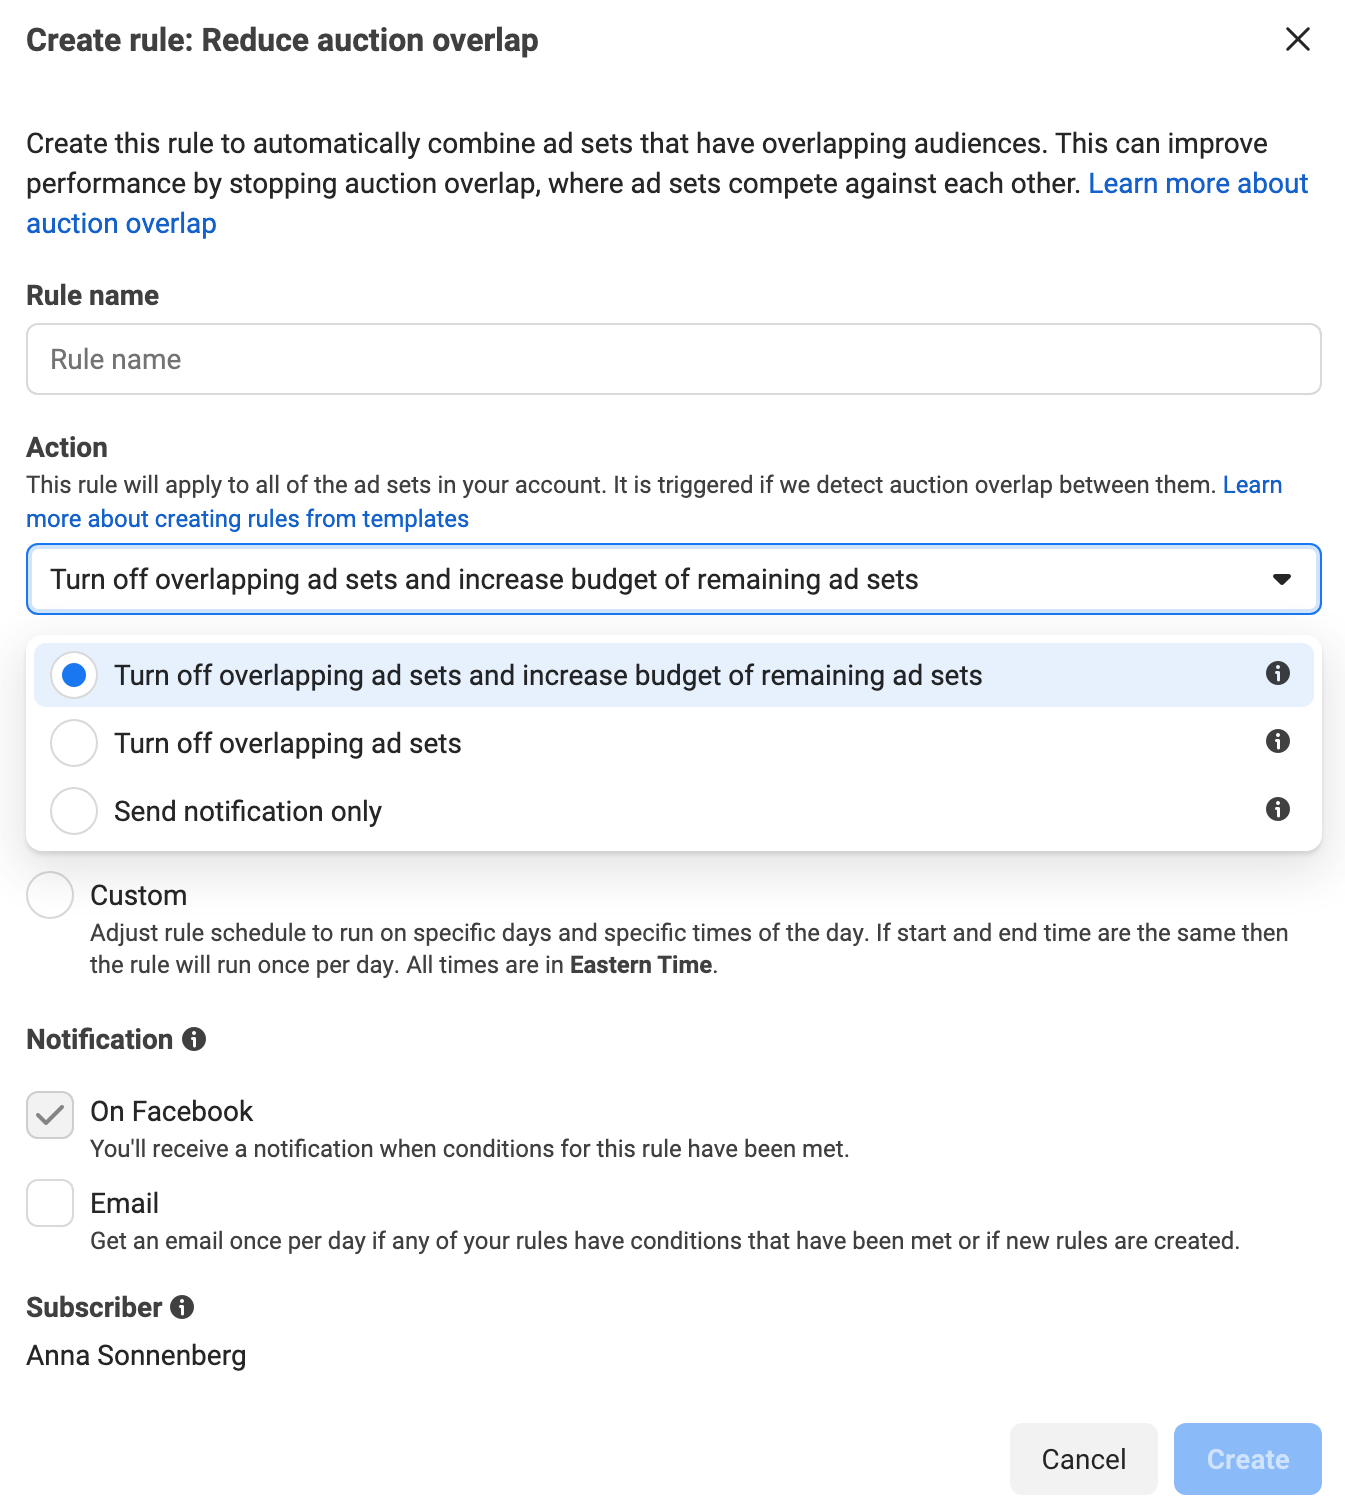Pick the highlighted increase budget option in the list
This screenshot has width=1345, height=1503.
pos(548,676)
